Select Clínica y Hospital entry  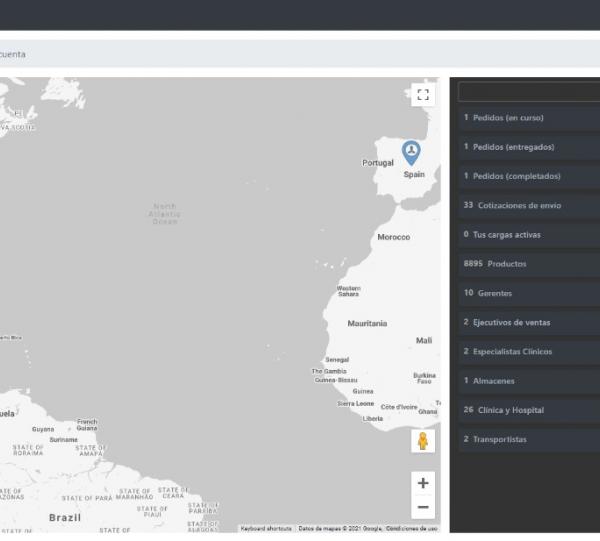tap(529, 410)
